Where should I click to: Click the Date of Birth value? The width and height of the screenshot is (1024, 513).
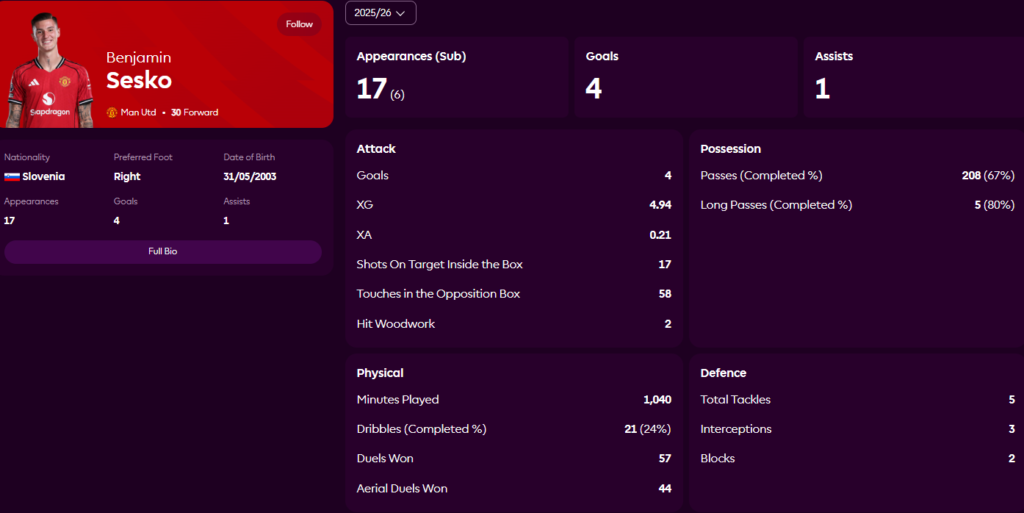(x=249, y=177)
